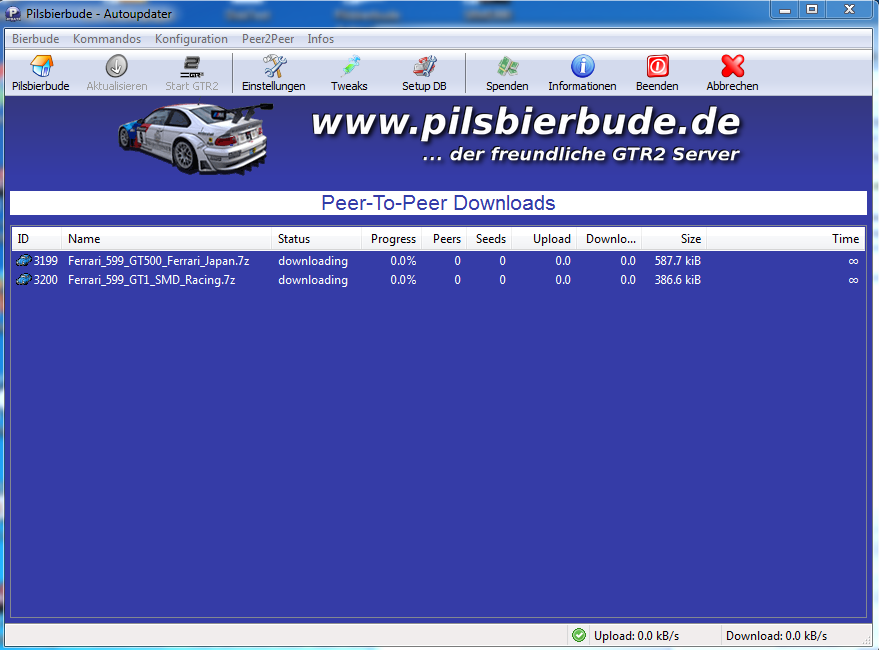Screen dimensions: 879x650
Task: Open the Infos menu
Action: [x=321, y=39]
